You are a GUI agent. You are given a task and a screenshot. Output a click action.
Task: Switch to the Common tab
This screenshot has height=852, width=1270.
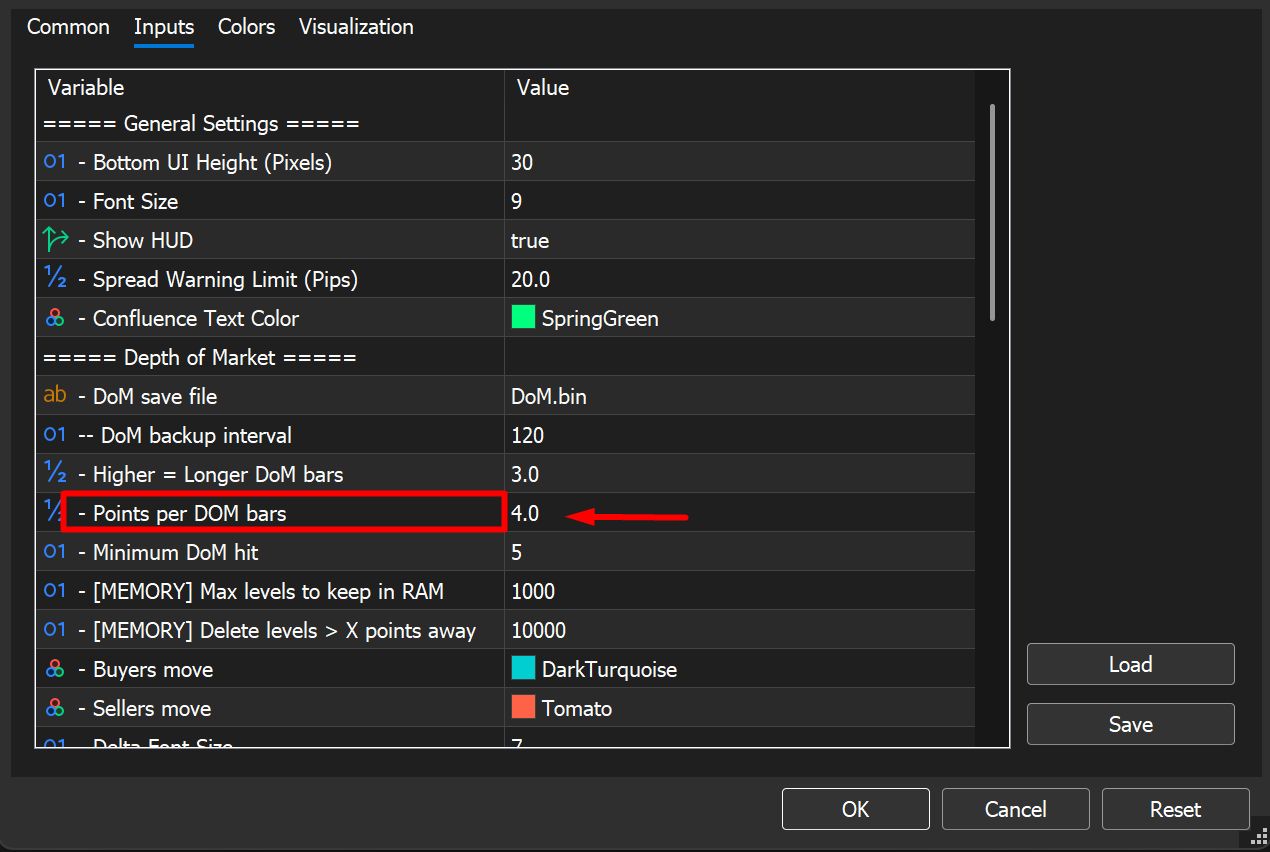(68, 27)
